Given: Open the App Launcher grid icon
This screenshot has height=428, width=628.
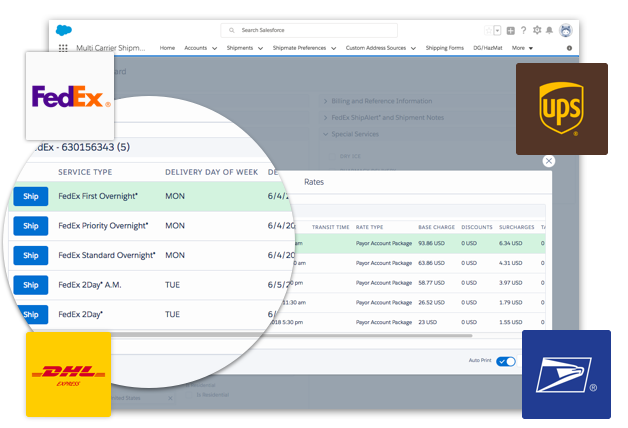Looking at the screenshot, I should tap(63, 48).
